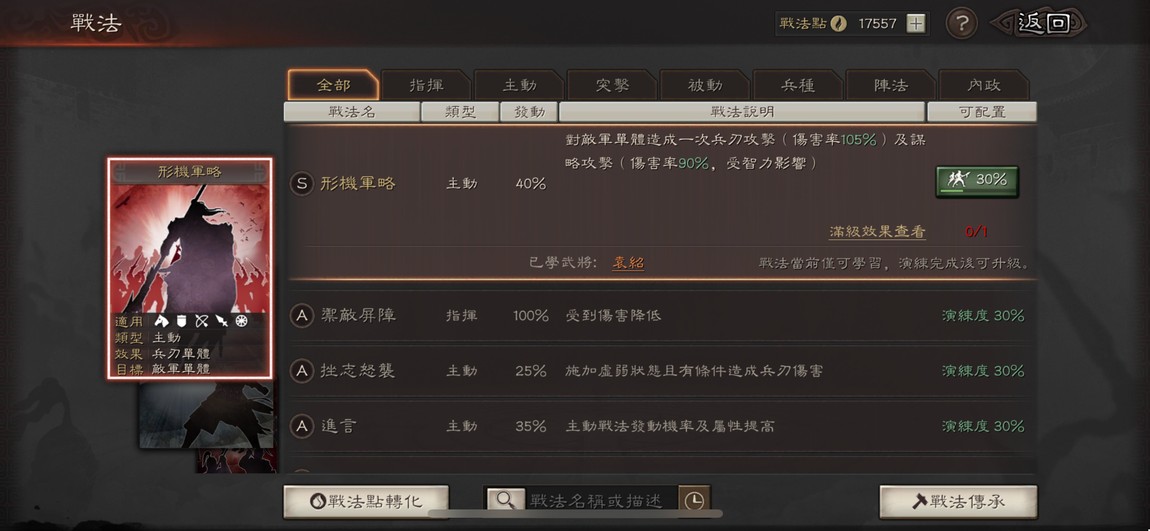
Task: Click the A badge beside 挫志怒襲
Action: tap(301, 371)
